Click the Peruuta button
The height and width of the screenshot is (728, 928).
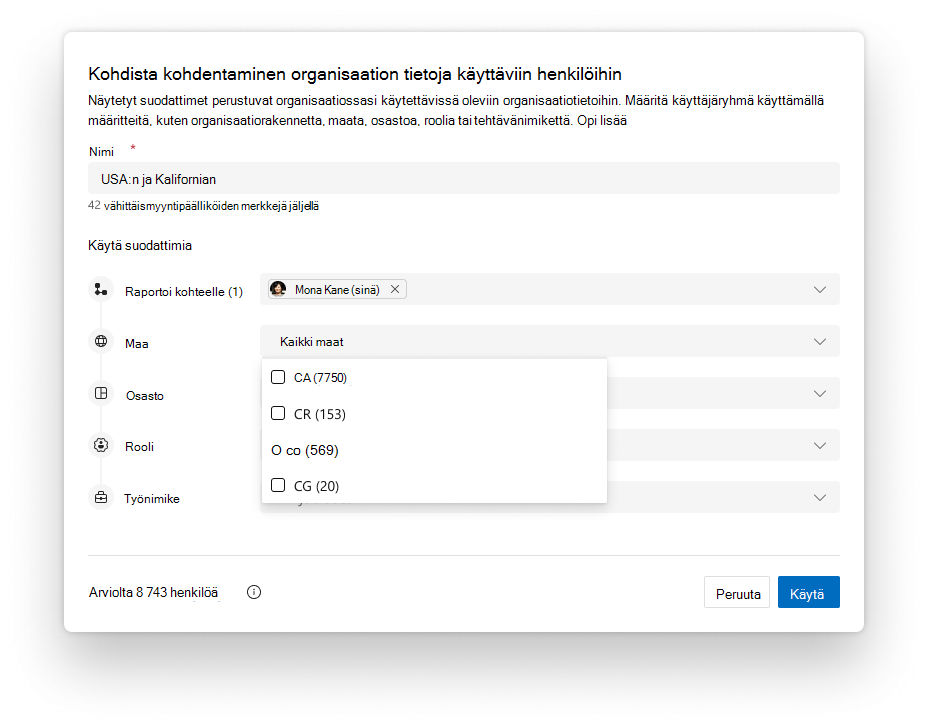click(737, 592)
